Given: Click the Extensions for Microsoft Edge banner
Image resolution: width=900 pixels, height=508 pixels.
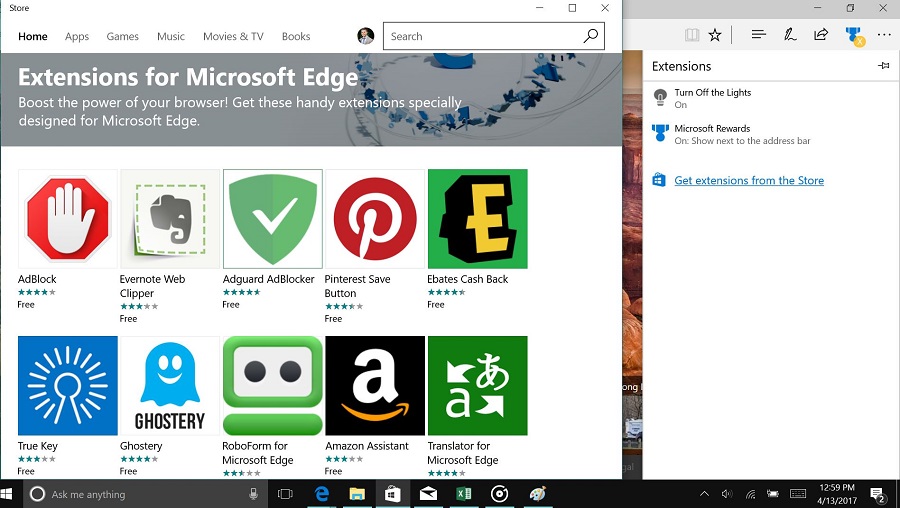Looking at the screenshot, I should 311,100.
